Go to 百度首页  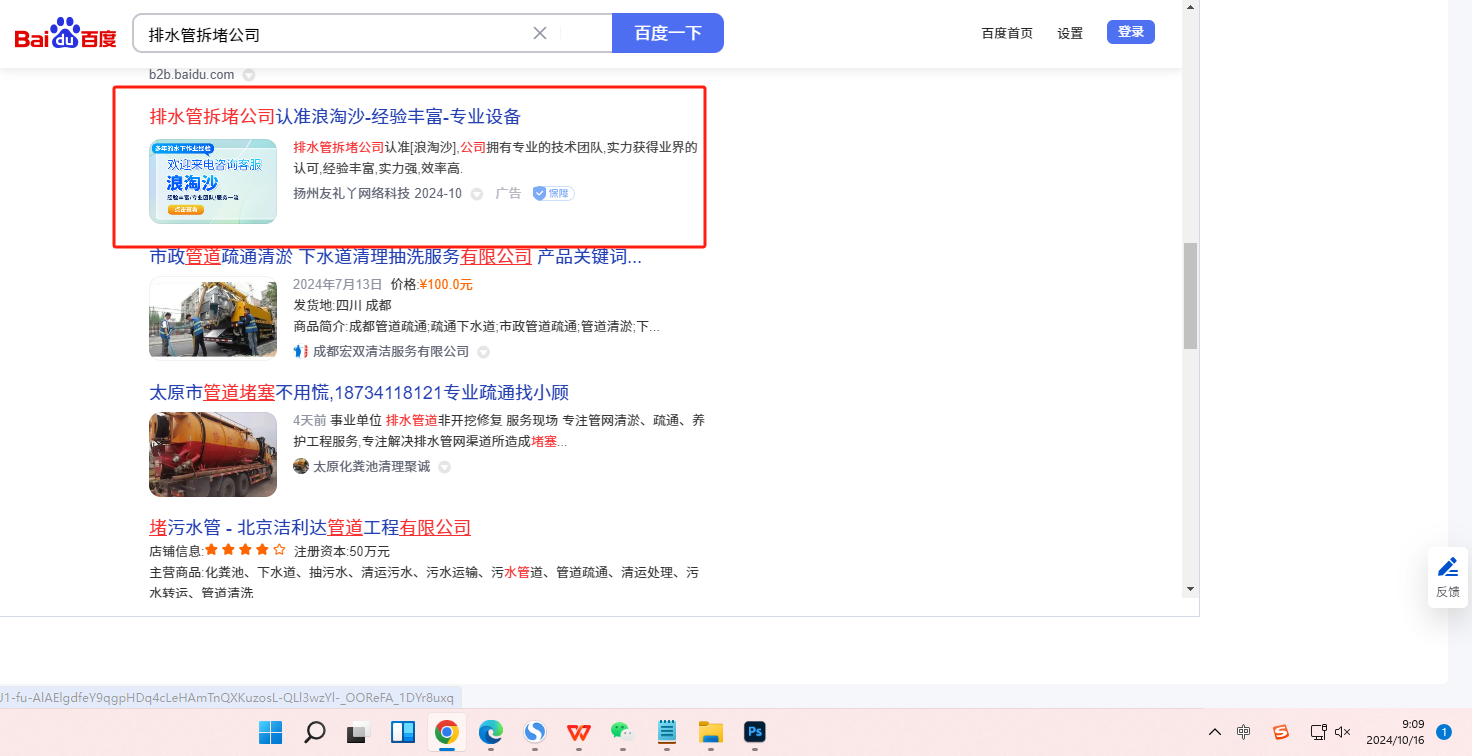[x=1007, y=33]
